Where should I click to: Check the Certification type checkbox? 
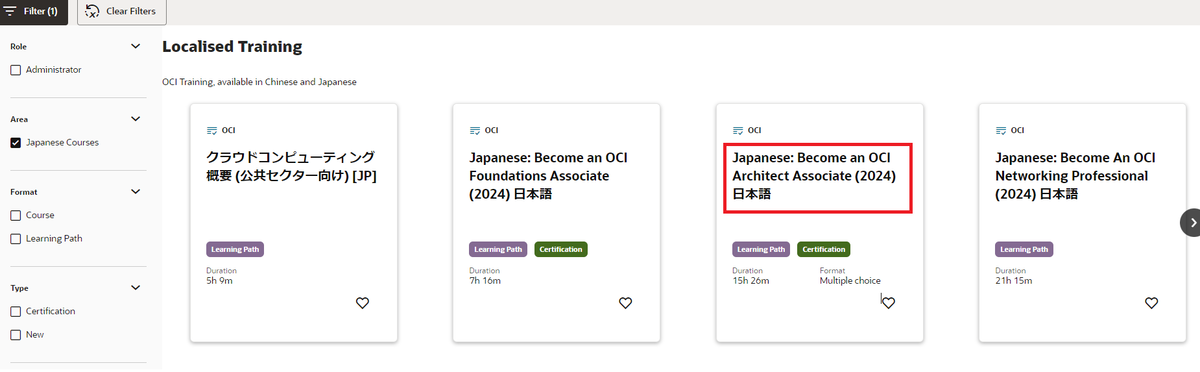click(16, 311)
